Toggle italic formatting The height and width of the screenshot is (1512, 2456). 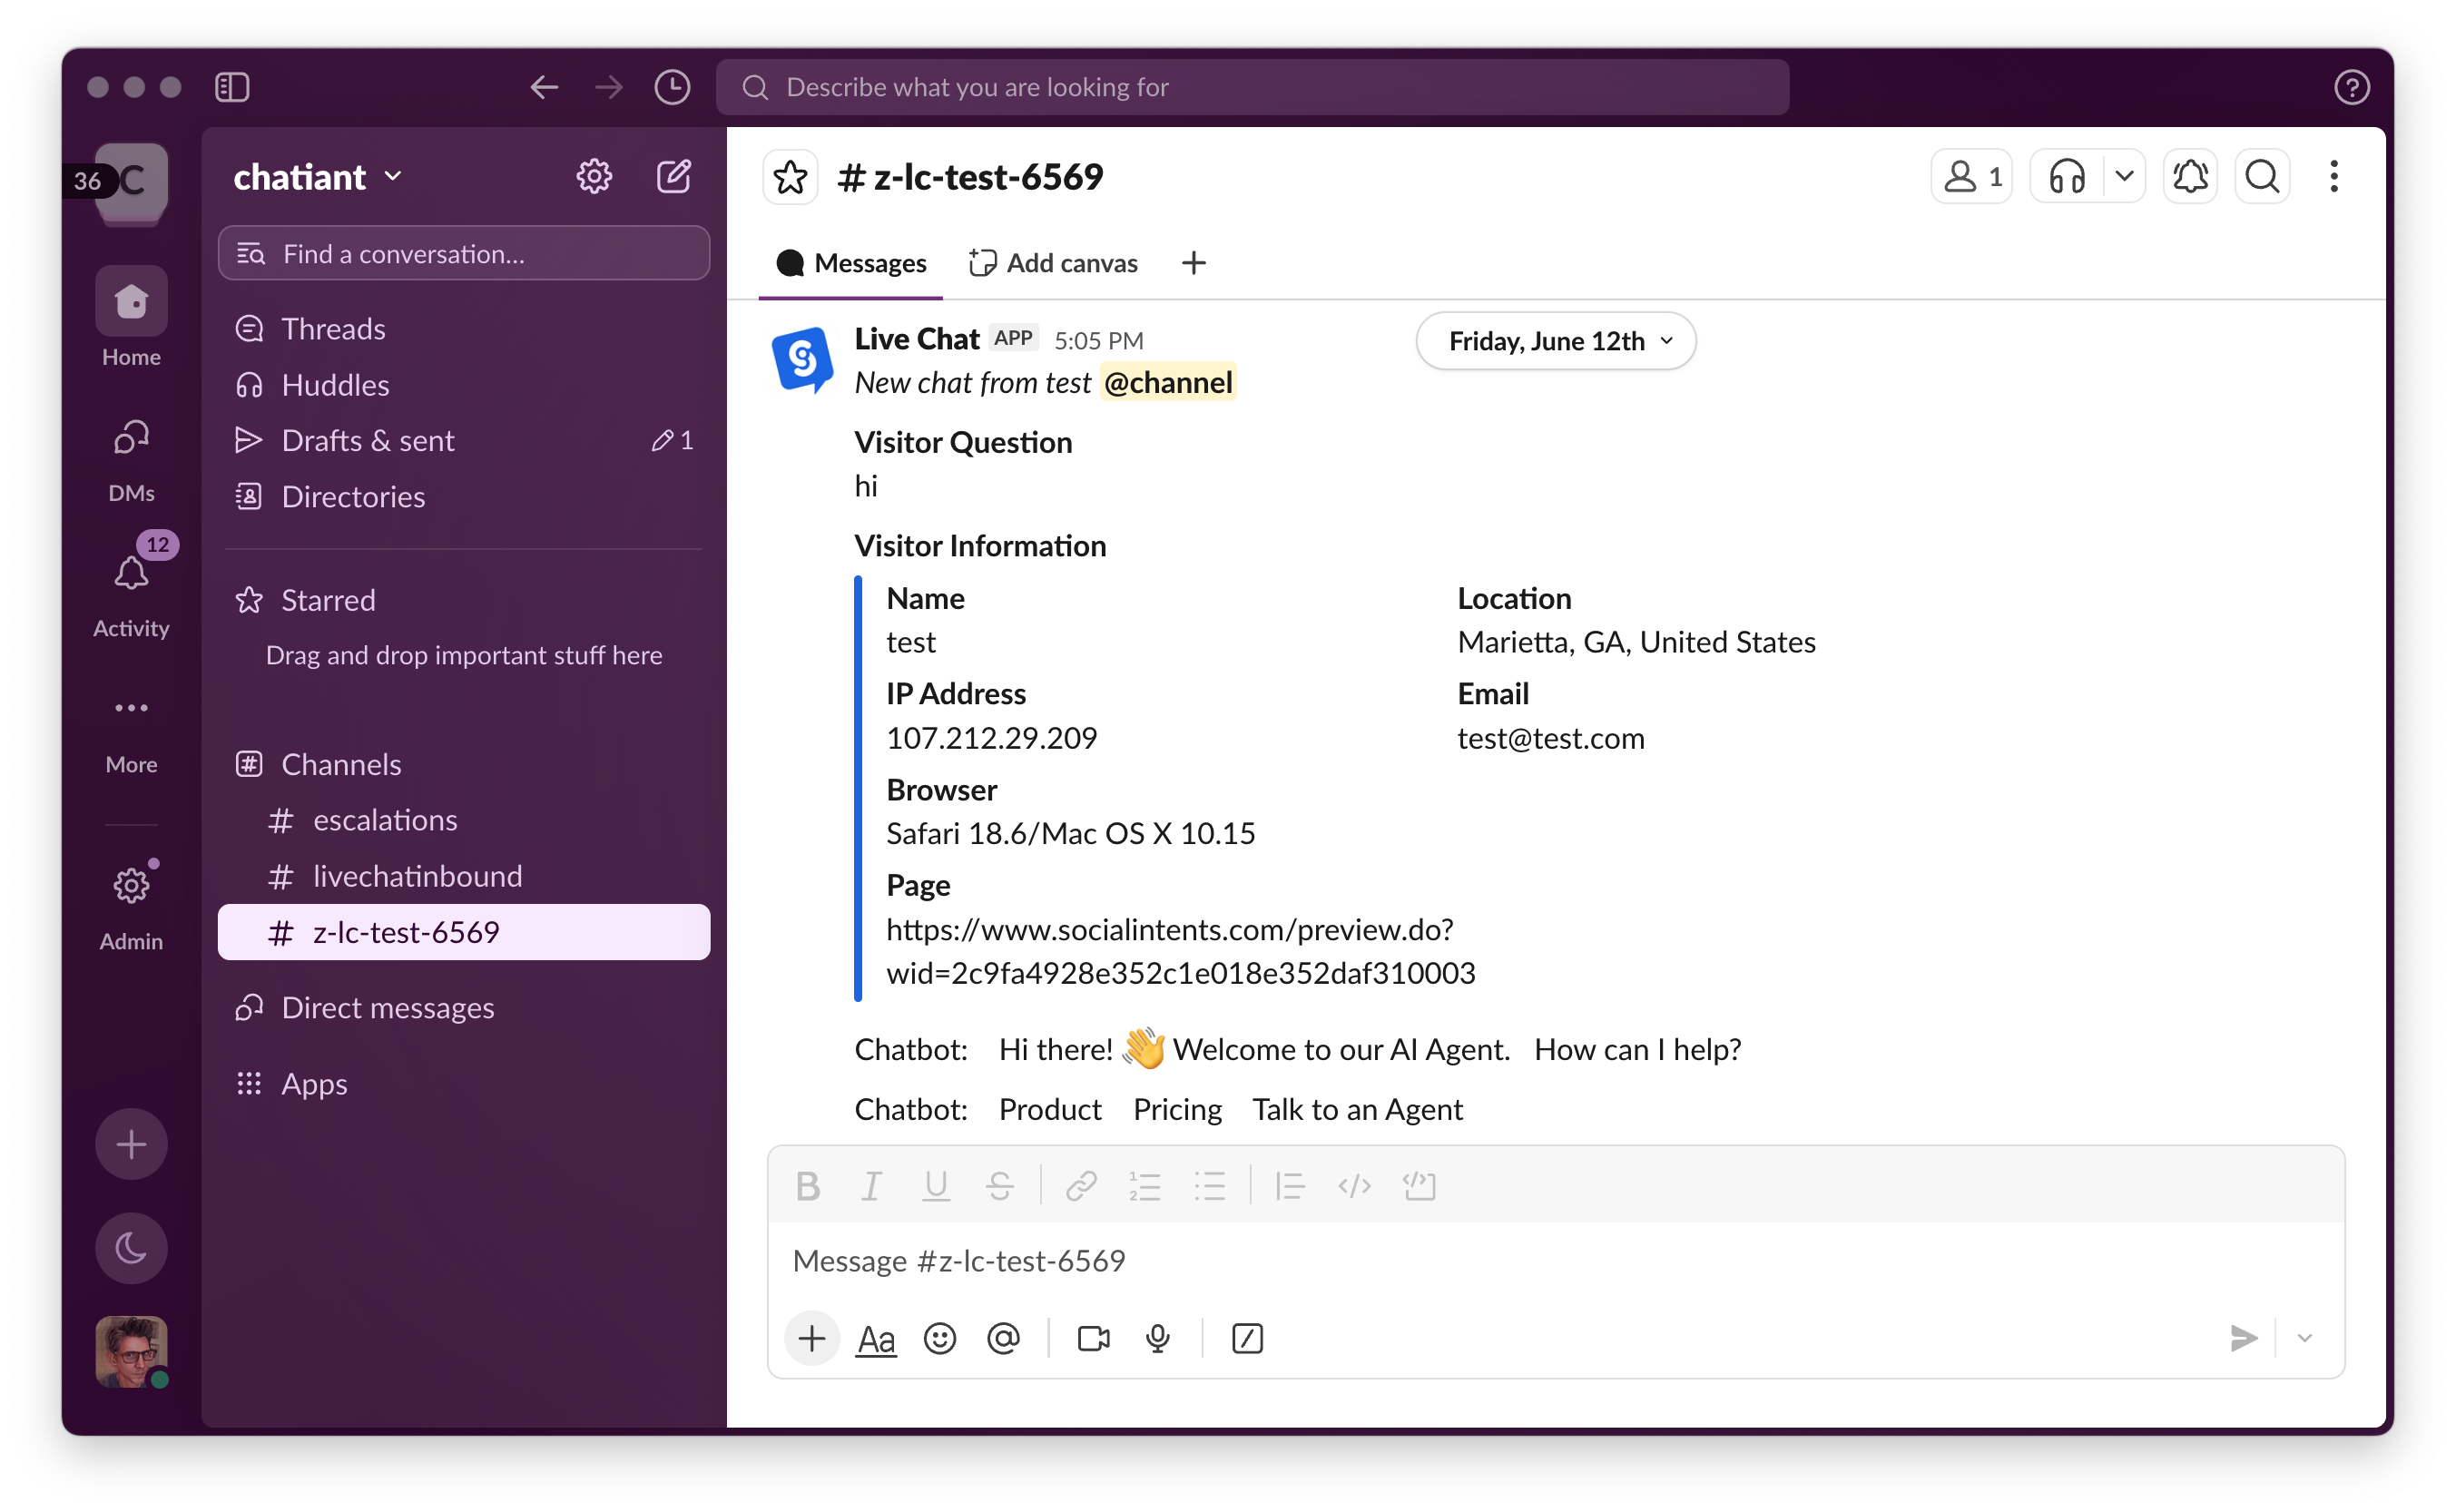coord(871,1186)
